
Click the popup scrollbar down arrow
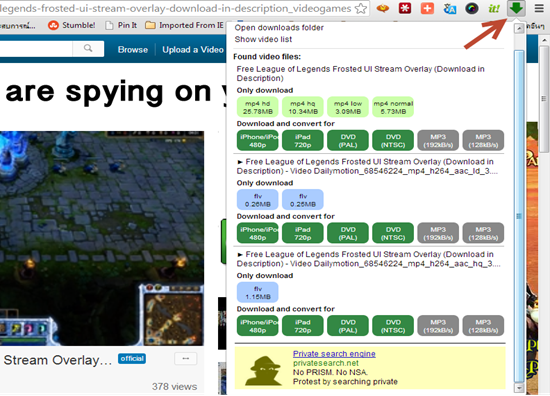pos(519,388)
